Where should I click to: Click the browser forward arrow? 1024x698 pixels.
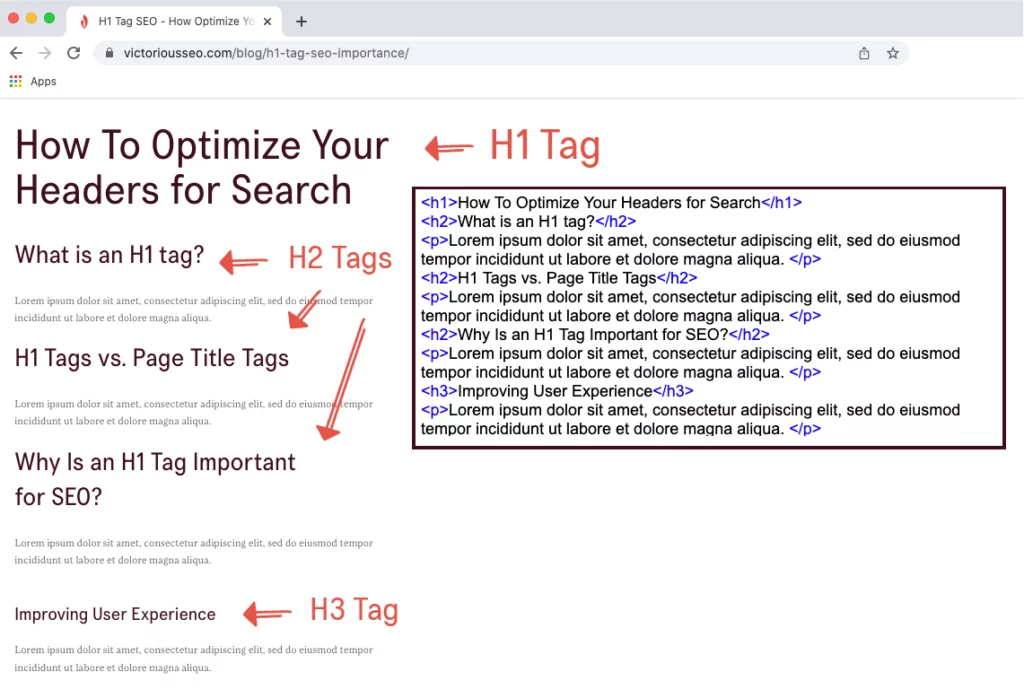(x=44, y=53)
